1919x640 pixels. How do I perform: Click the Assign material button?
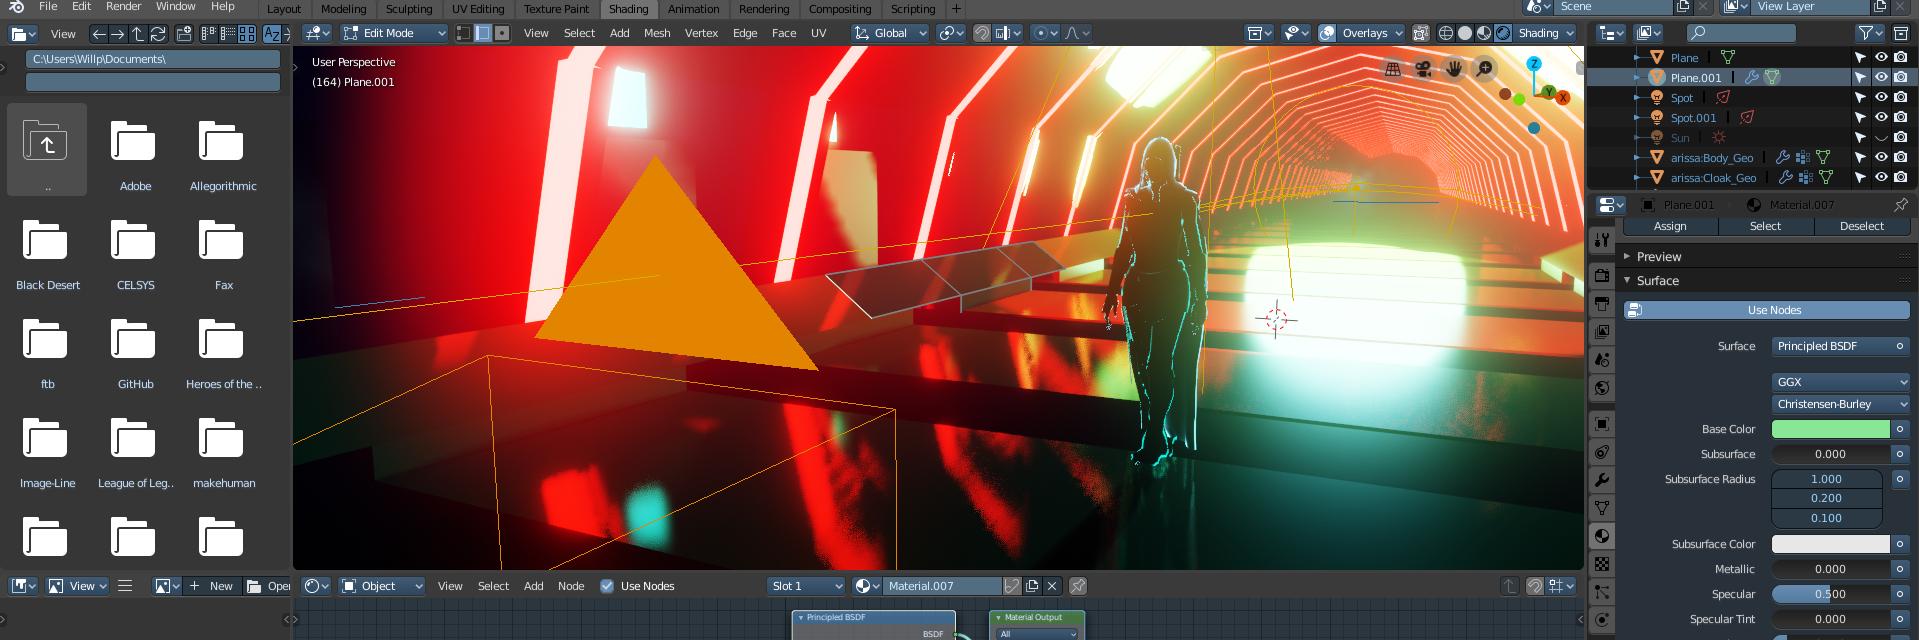[x=1670, y=226]
